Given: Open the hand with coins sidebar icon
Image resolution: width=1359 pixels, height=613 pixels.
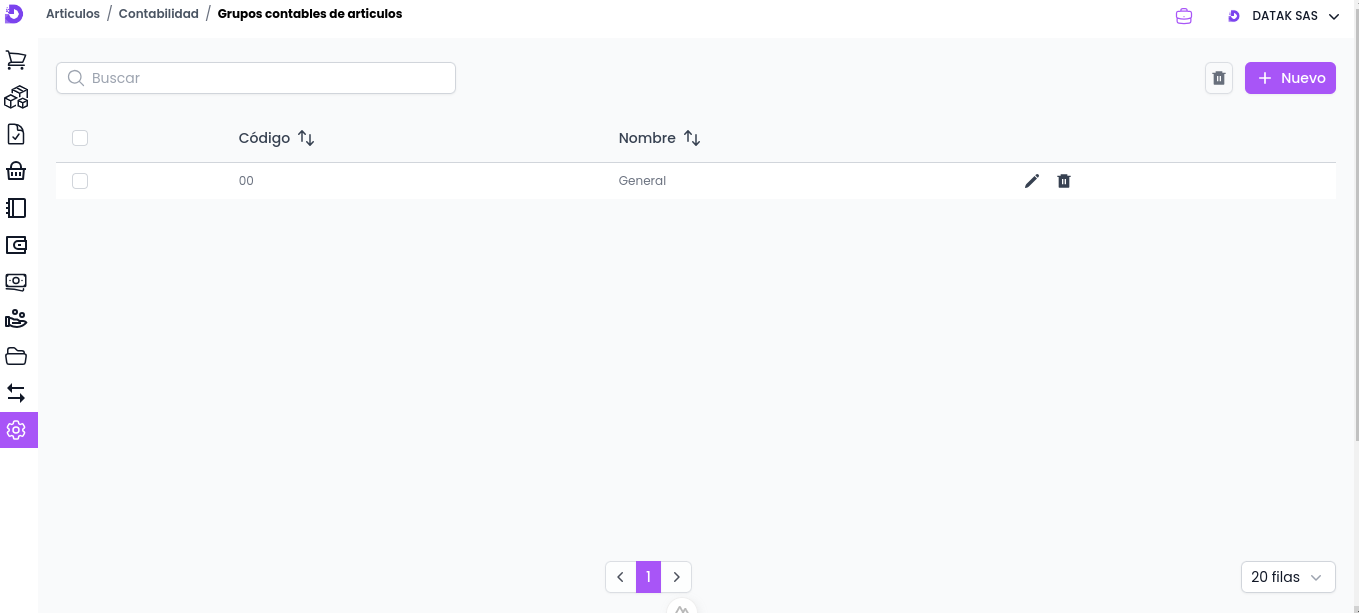Looking at the screenshot, I should [16, 319].
